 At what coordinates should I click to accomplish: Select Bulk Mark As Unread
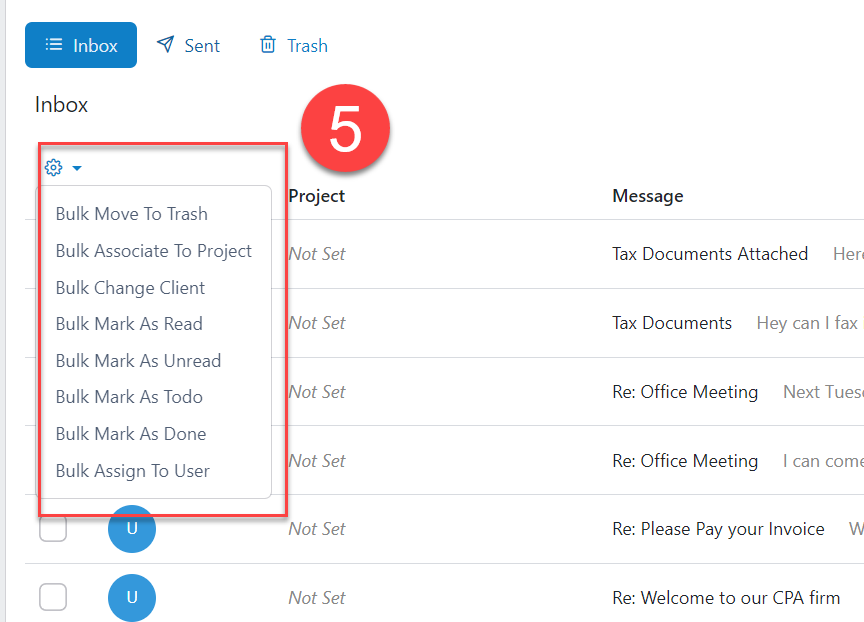click(138, 360)
